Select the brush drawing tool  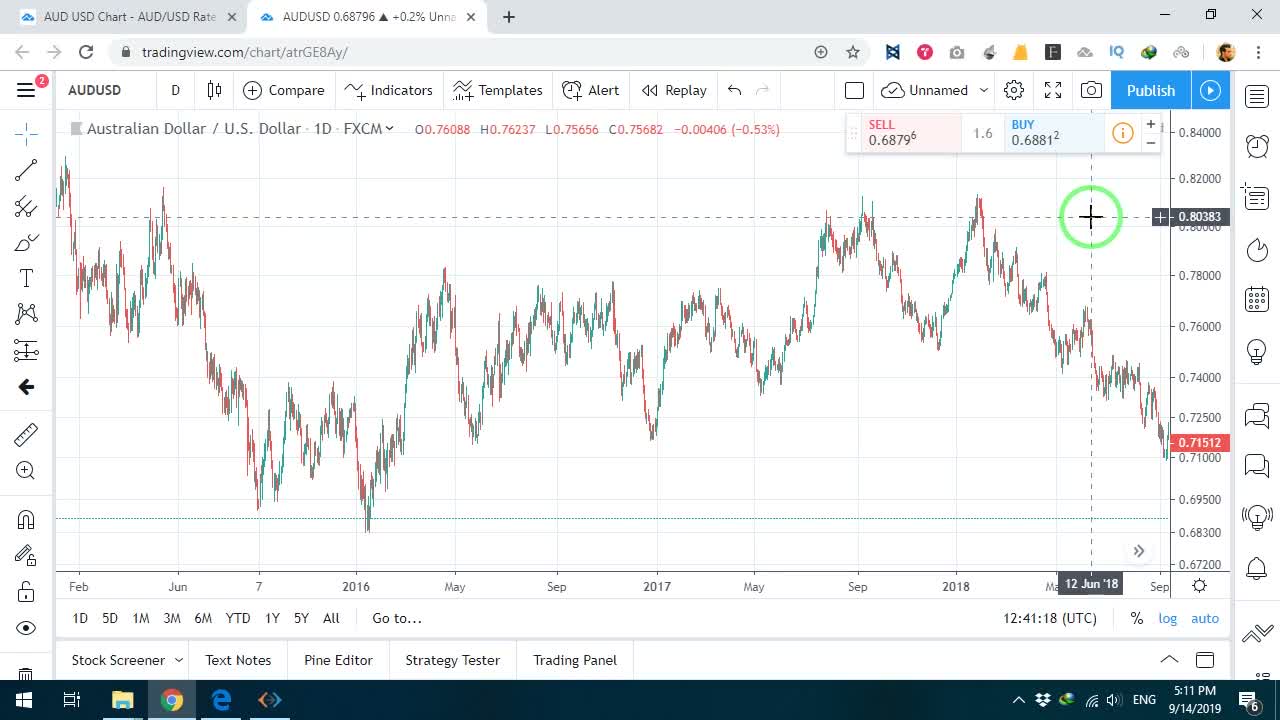pos(26,243)
